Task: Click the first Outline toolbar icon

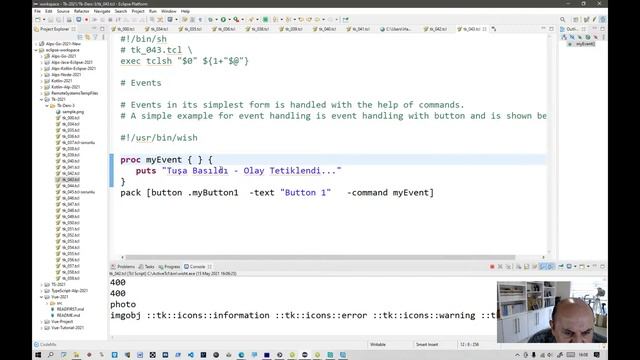Action: 564,37
